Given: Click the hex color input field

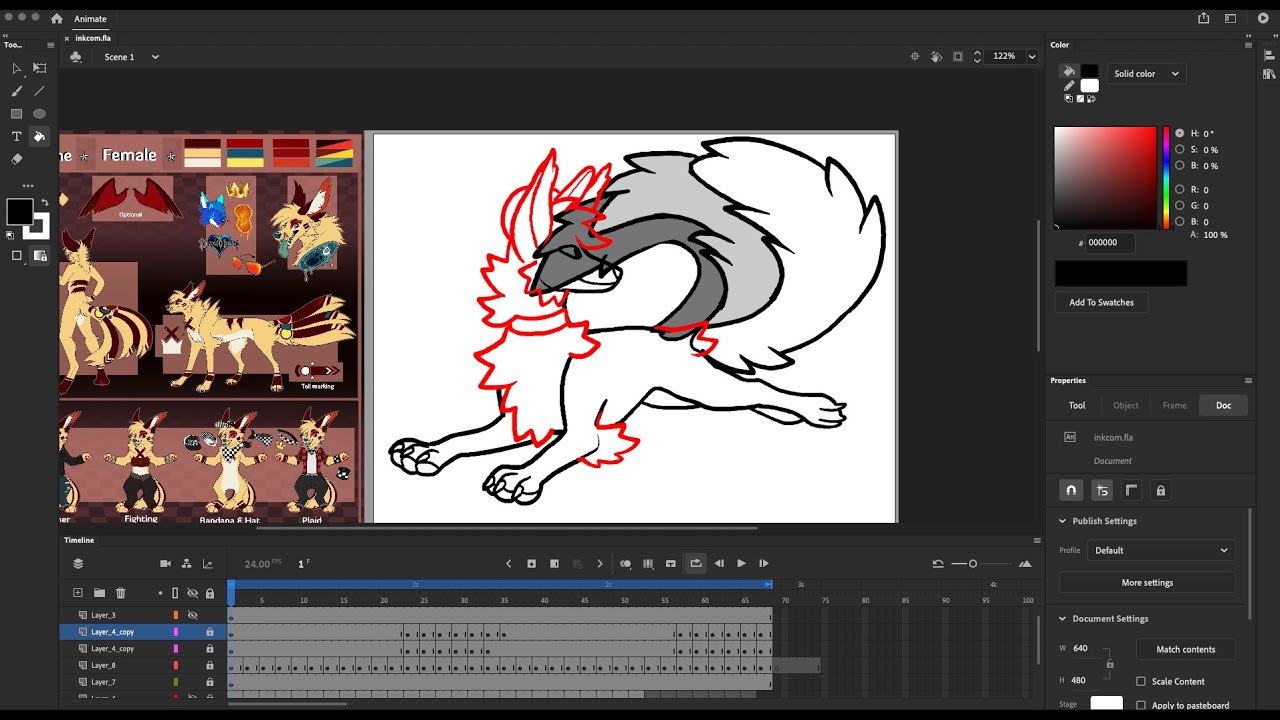Looking at the screenshot, I should click(x=1110, y=243).
